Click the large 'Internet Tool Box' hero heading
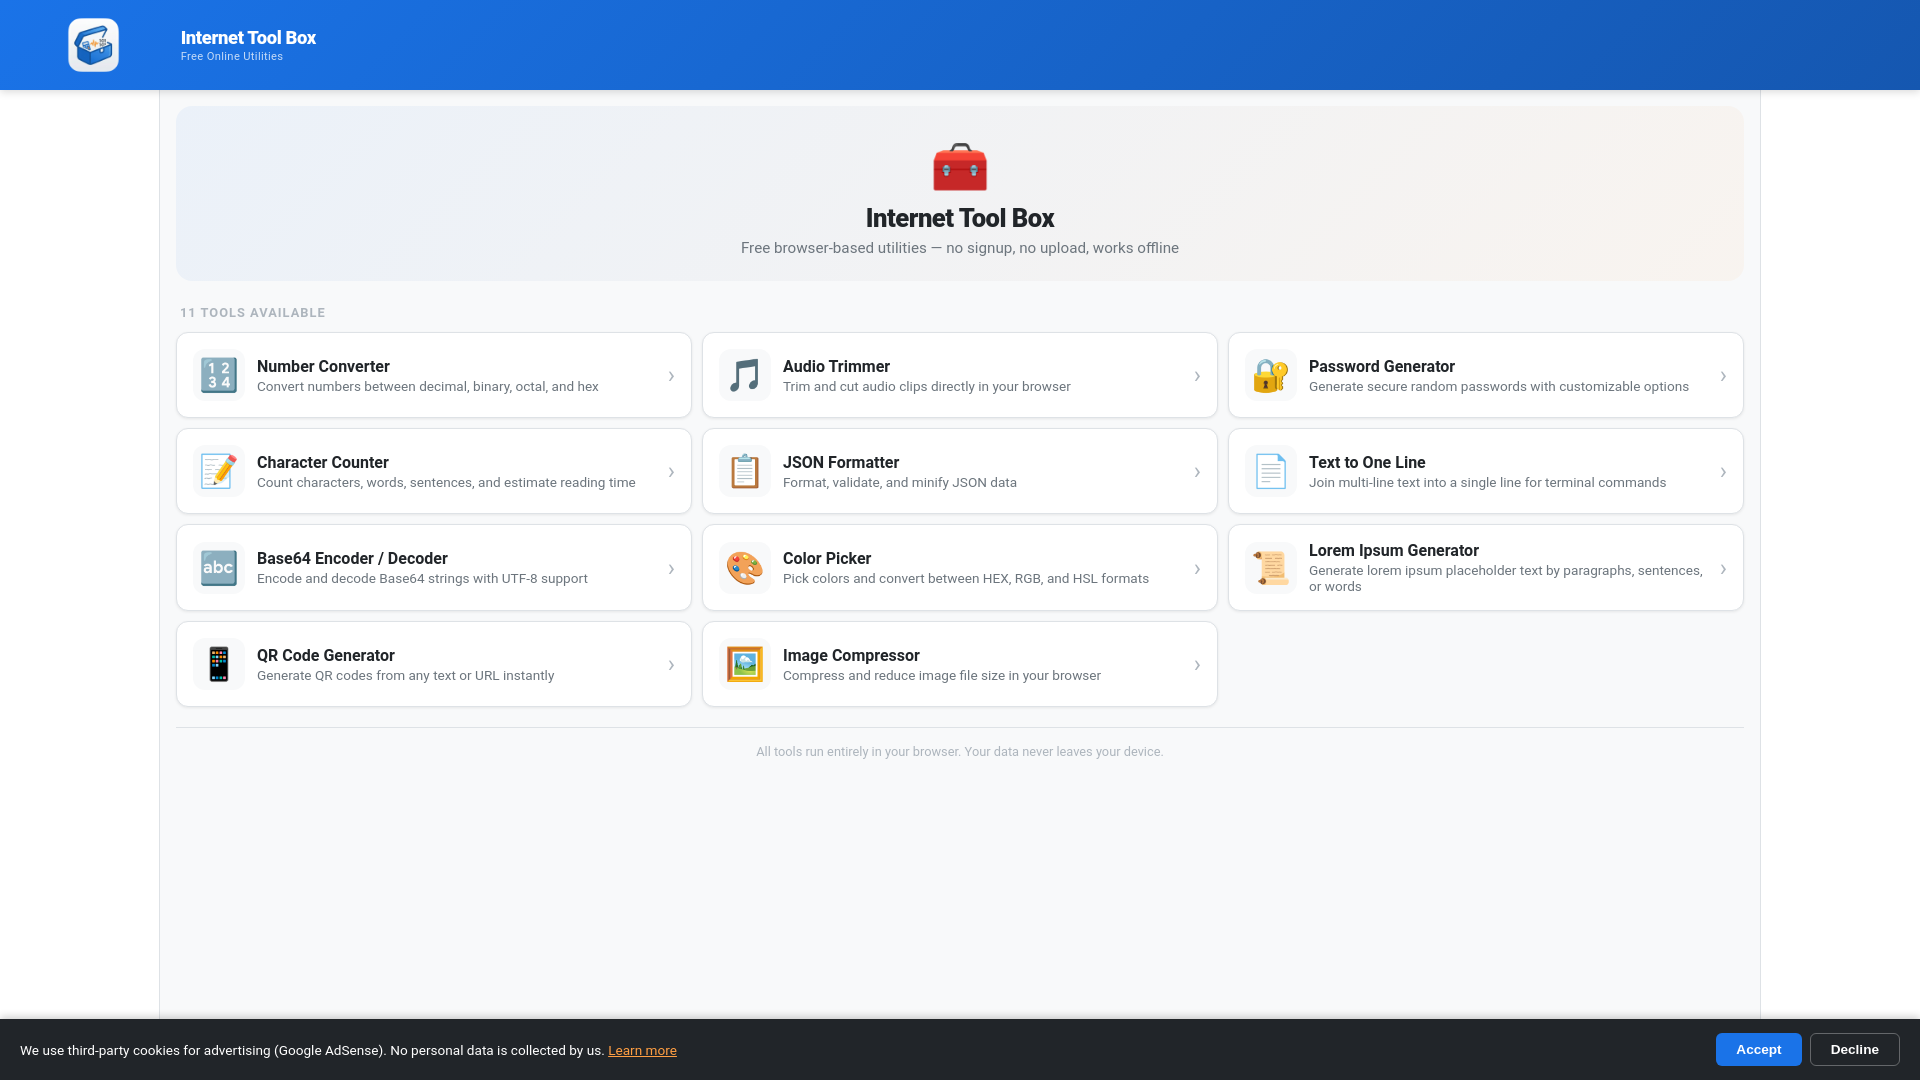The height and width of the screenshot is (1080, 1920). 960,218
